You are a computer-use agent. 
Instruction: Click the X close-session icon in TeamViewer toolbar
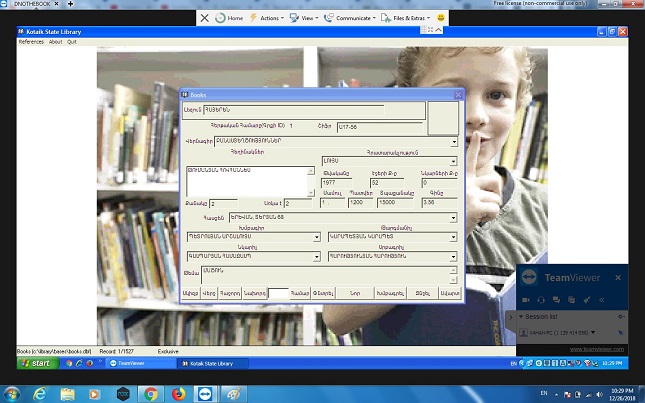[205, 18]
